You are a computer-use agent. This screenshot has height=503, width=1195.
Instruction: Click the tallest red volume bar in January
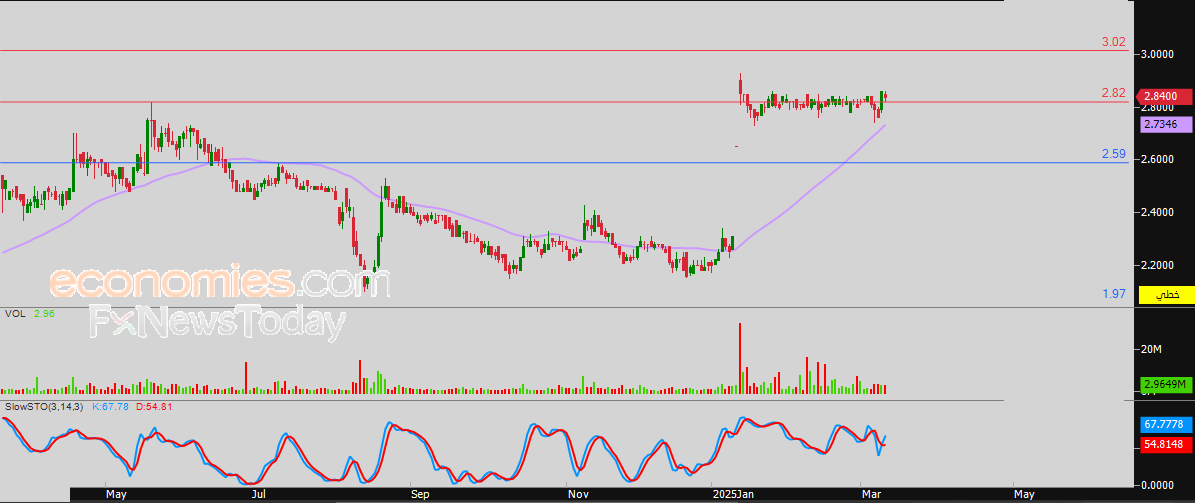tap(739, 358)
